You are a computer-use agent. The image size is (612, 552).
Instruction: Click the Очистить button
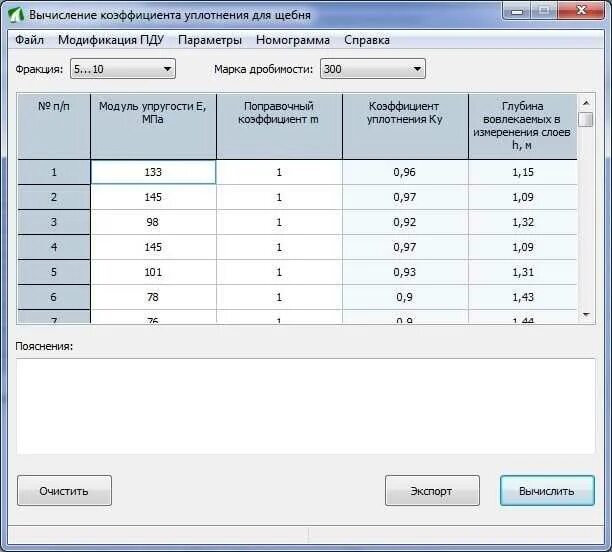[64, 490]
